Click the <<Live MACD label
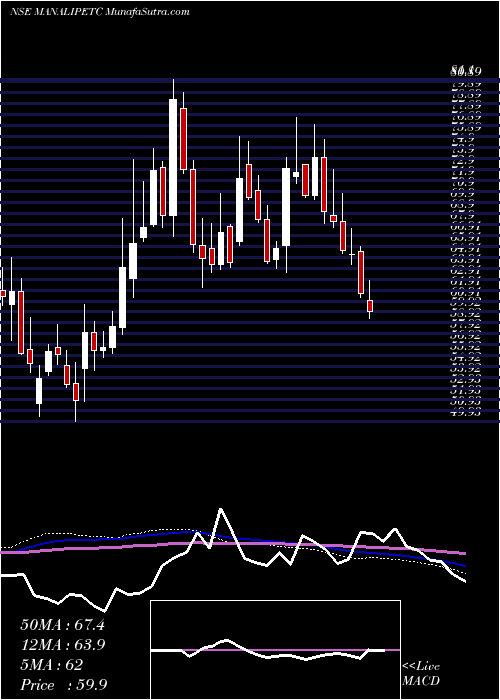Screen dimensions: 500x700 click(x=421, y=674)
